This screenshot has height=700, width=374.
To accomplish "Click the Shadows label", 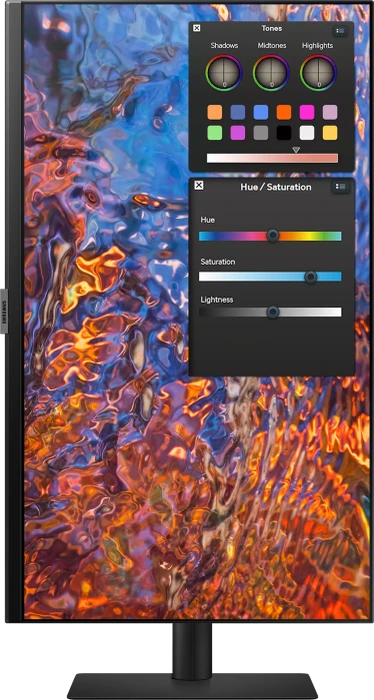I will tap(224, 46).
